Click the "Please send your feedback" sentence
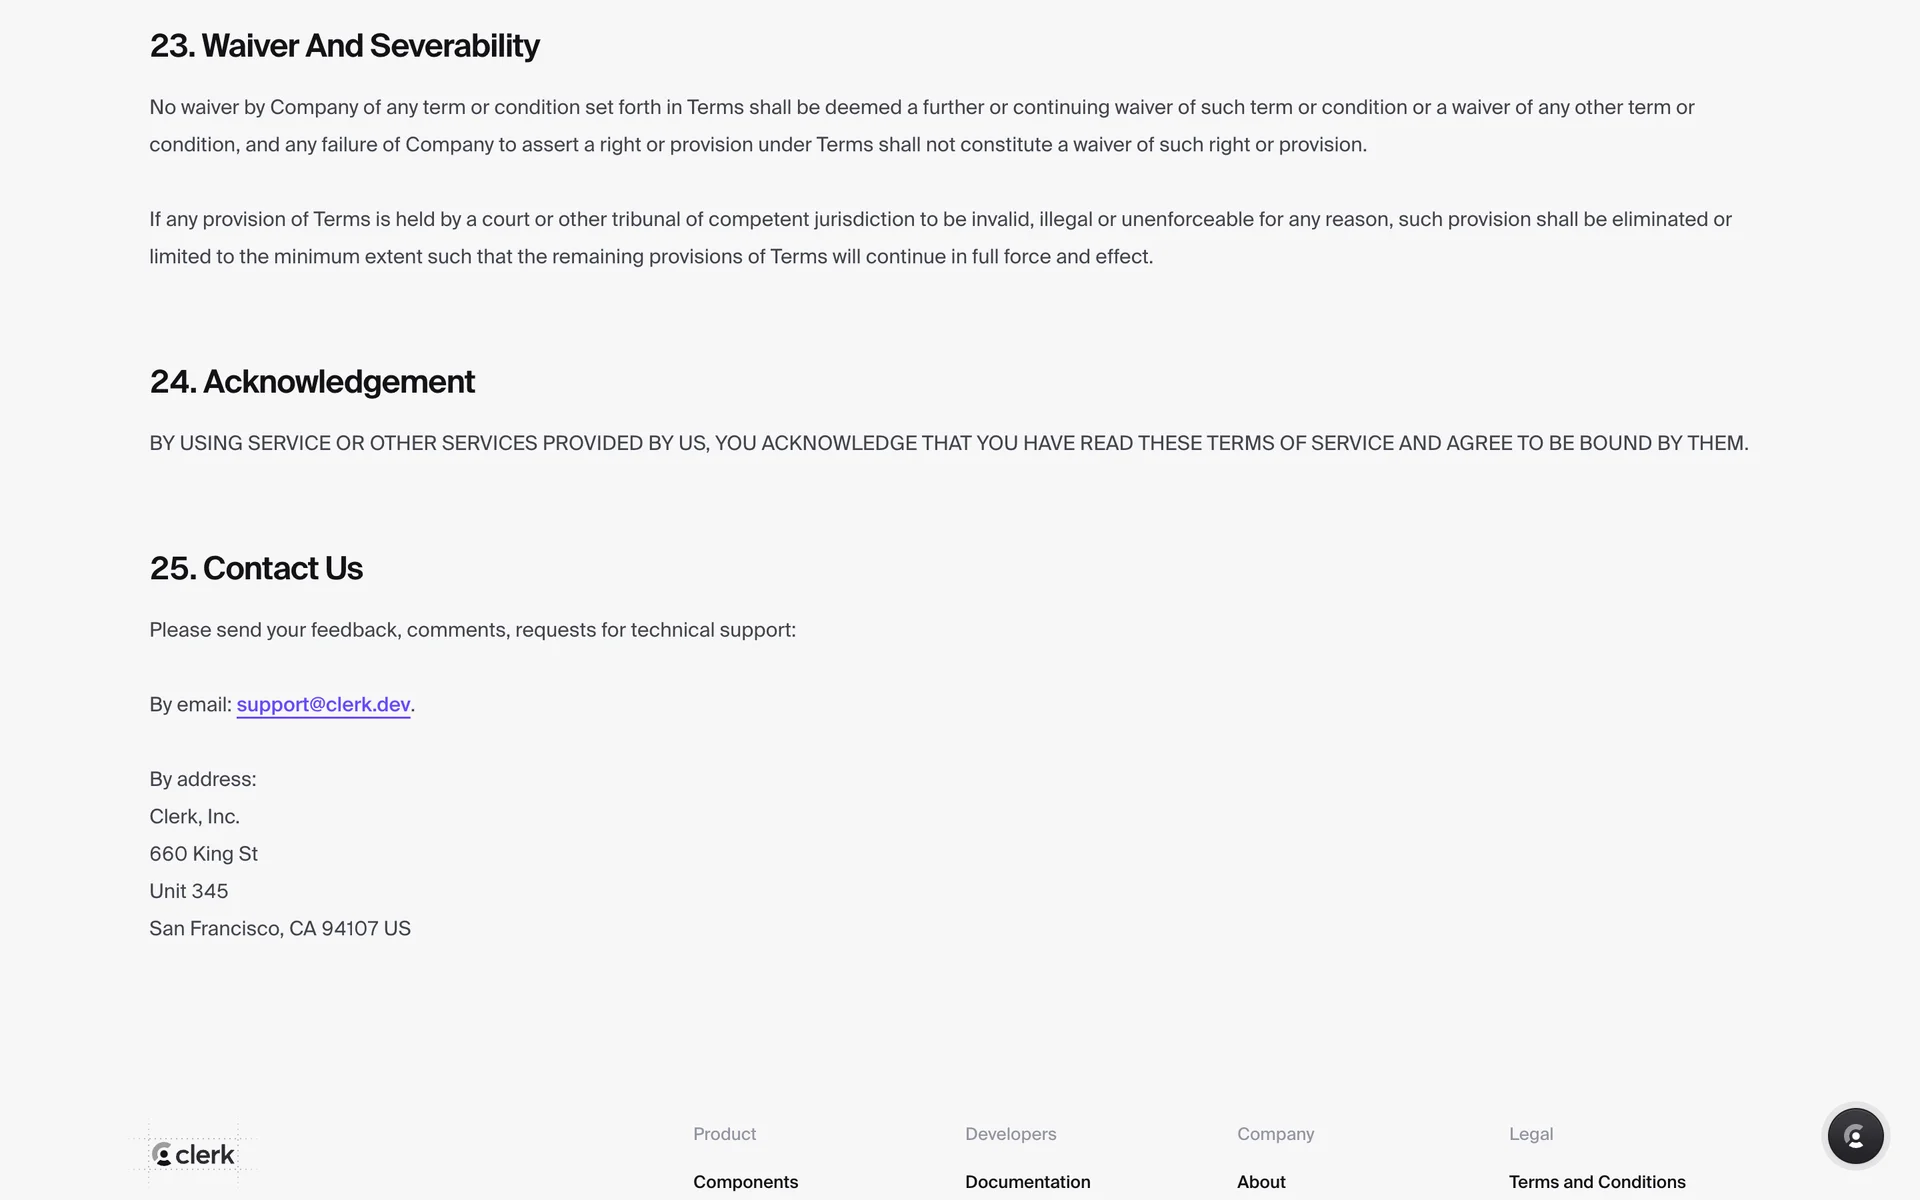1920x1200 pixels. coord(472,630)
